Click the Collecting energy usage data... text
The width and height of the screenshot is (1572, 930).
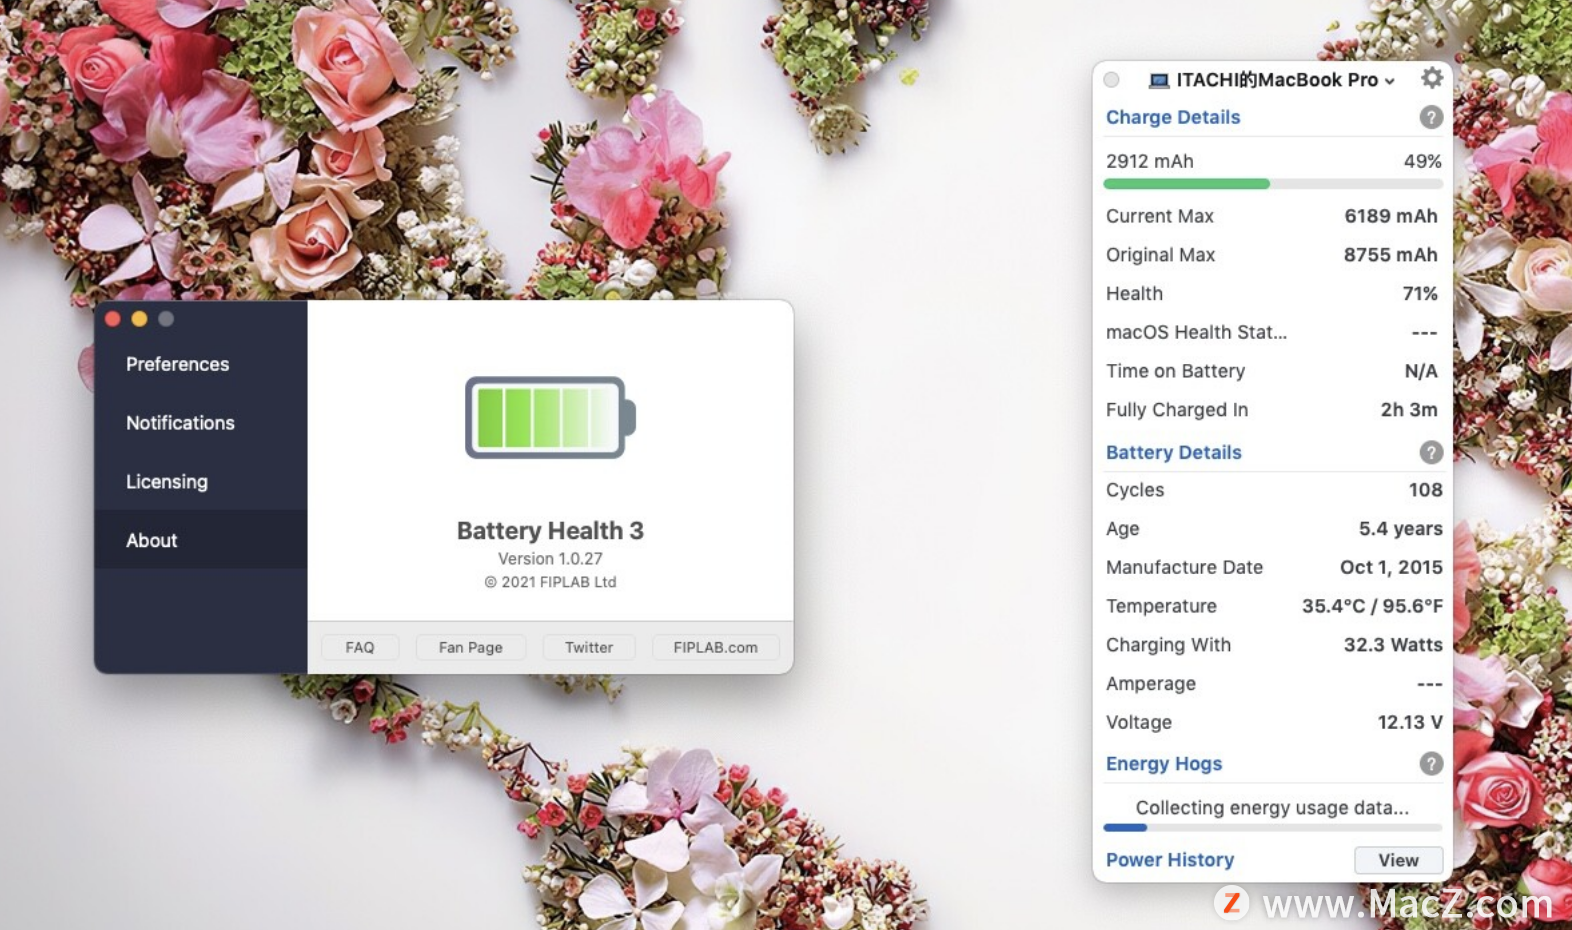tap(1272, 807)
